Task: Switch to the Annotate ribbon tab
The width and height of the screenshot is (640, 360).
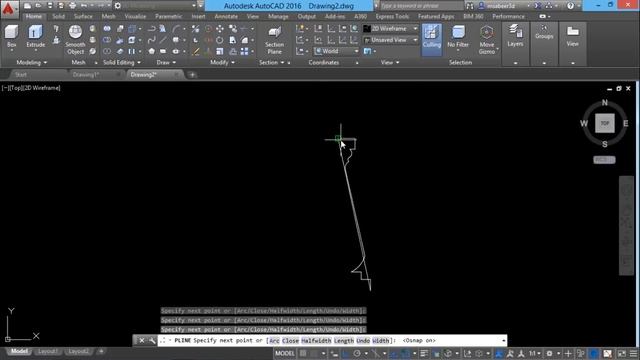Action: point(226,16)
